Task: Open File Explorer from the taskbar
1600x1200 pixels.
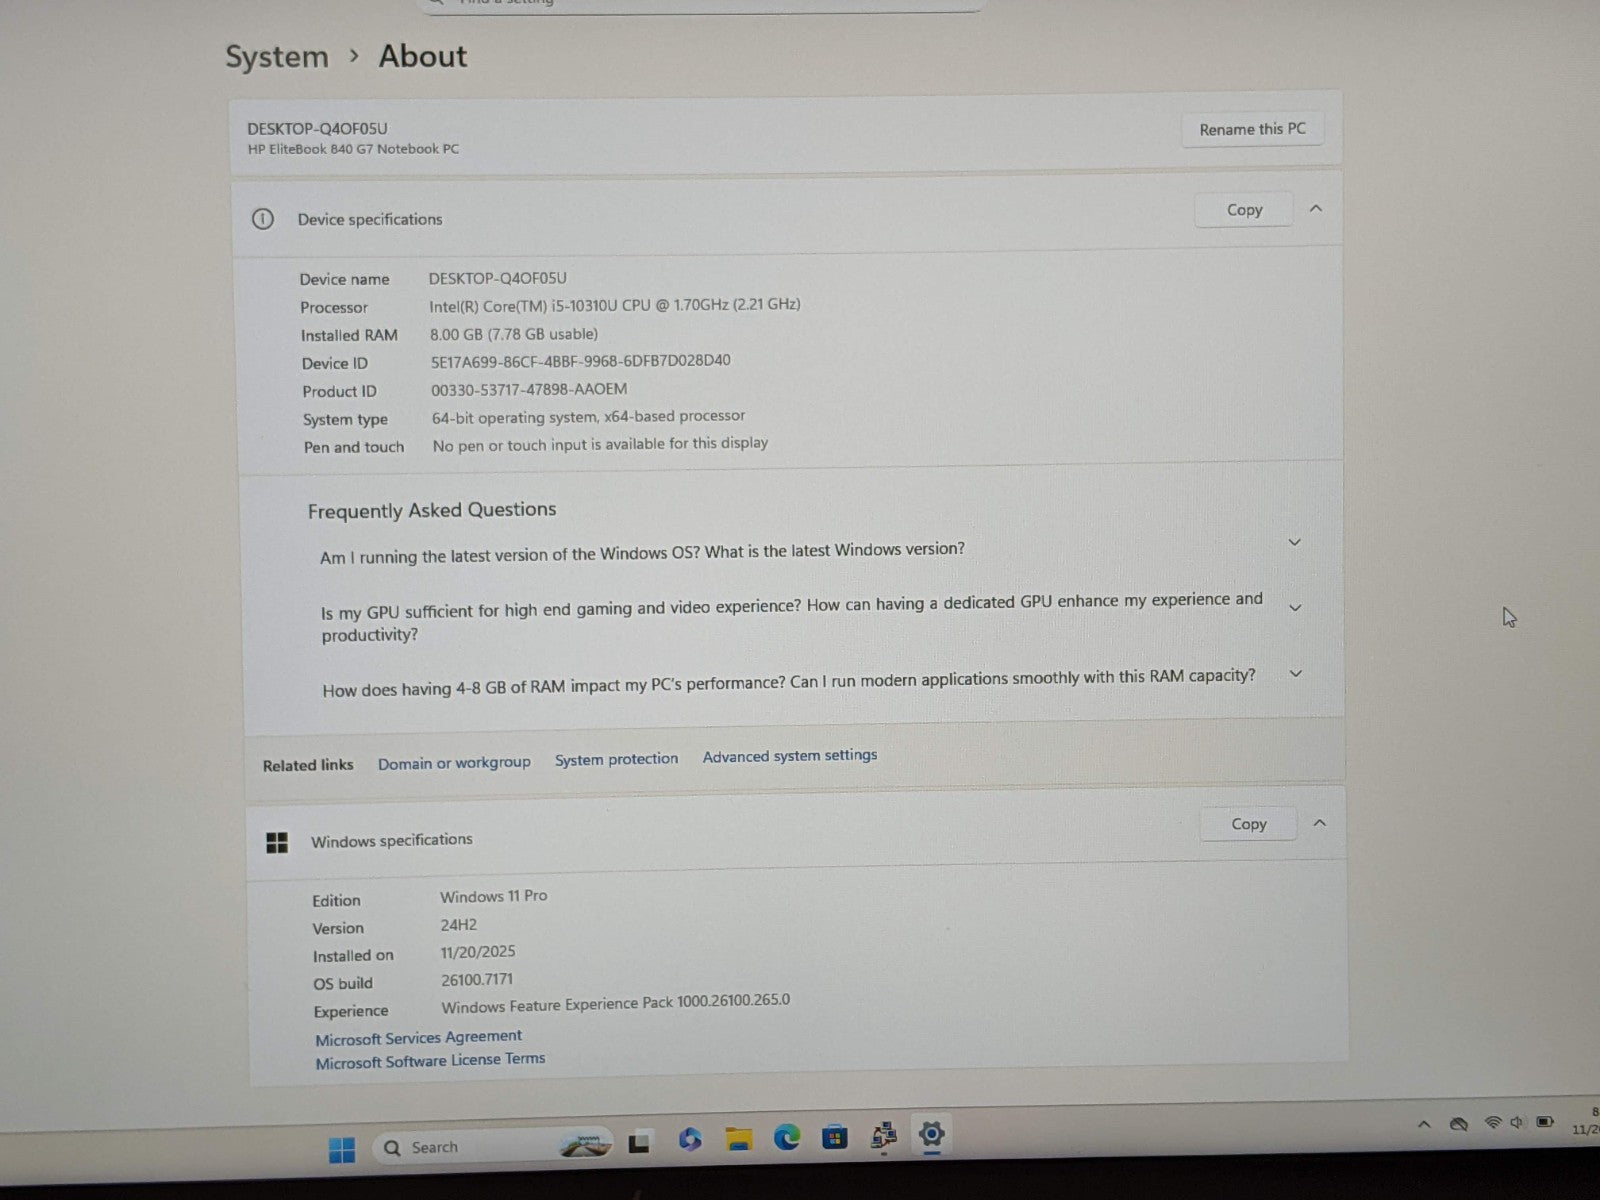Action: pos(738,1139)
